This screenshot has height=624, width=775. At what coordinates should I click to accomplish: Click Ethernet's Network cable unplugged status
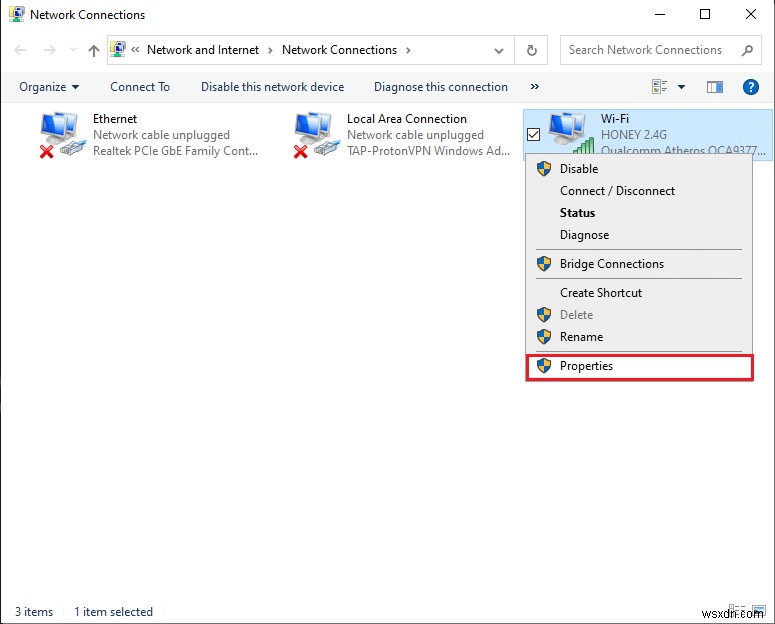[x=161, y=135]
